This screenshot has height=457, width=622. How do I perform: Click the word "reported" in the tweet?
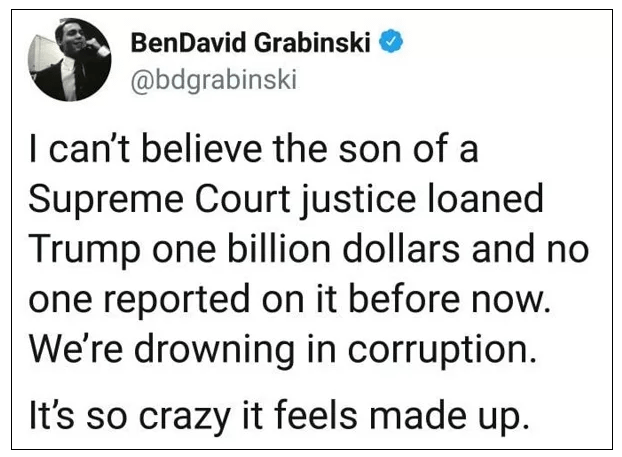(x=176, y=301)
